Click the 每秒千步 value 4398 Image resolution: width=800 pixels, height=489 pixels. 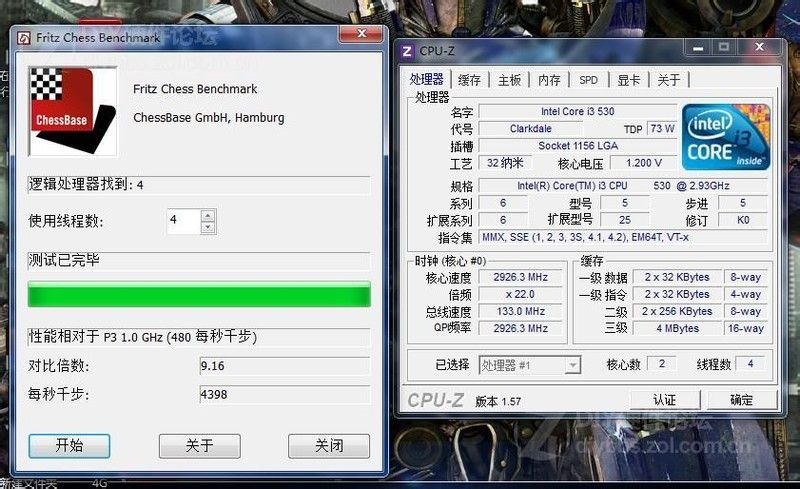(x=285, y=395)
